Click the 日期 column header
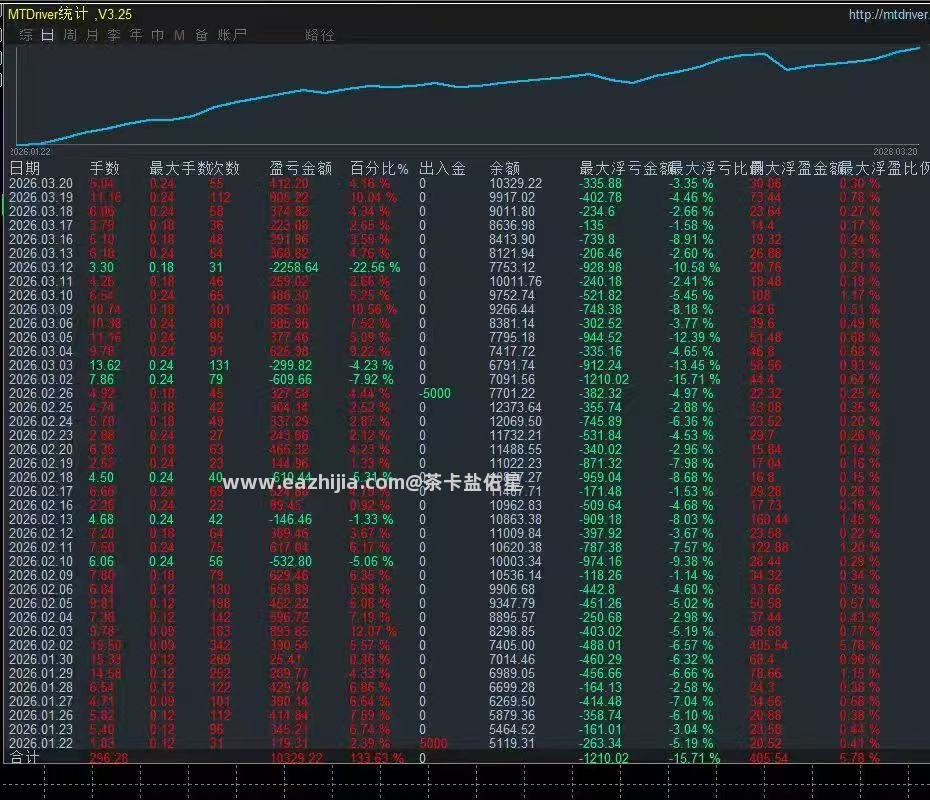 click(x=25, y=168)
